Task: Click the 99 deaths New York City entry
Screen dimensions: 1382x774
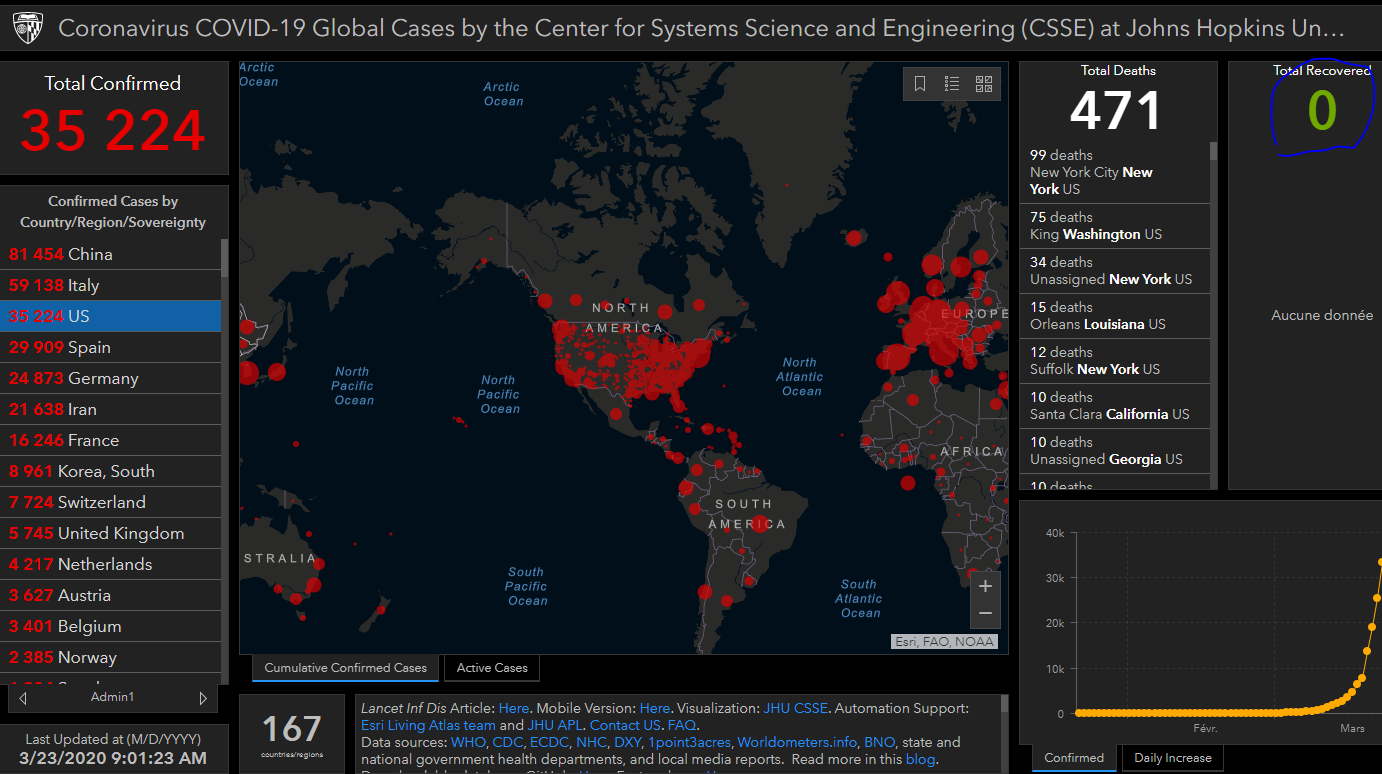Action: coord(1115,172)
